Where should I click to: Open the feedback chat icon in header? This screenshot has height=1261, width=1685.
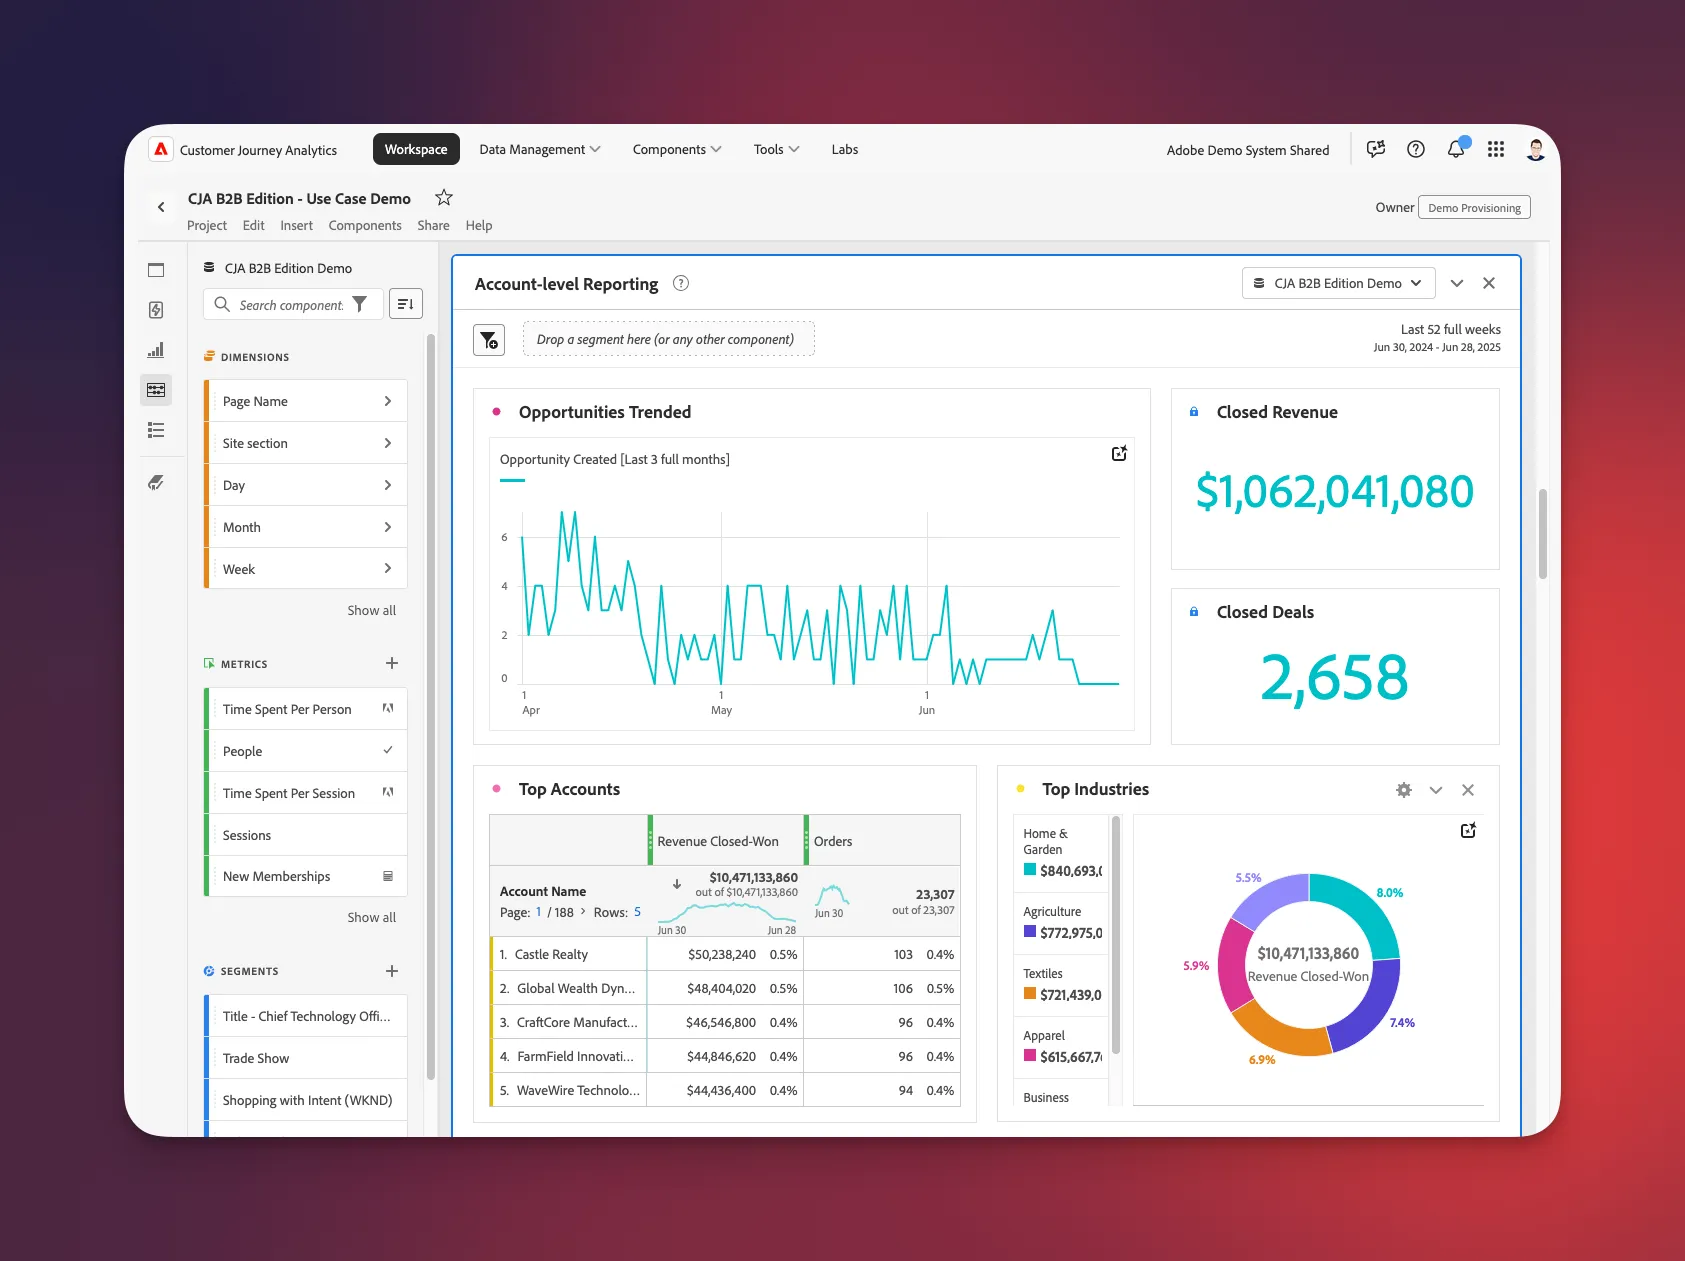(x=1376, y=149)
